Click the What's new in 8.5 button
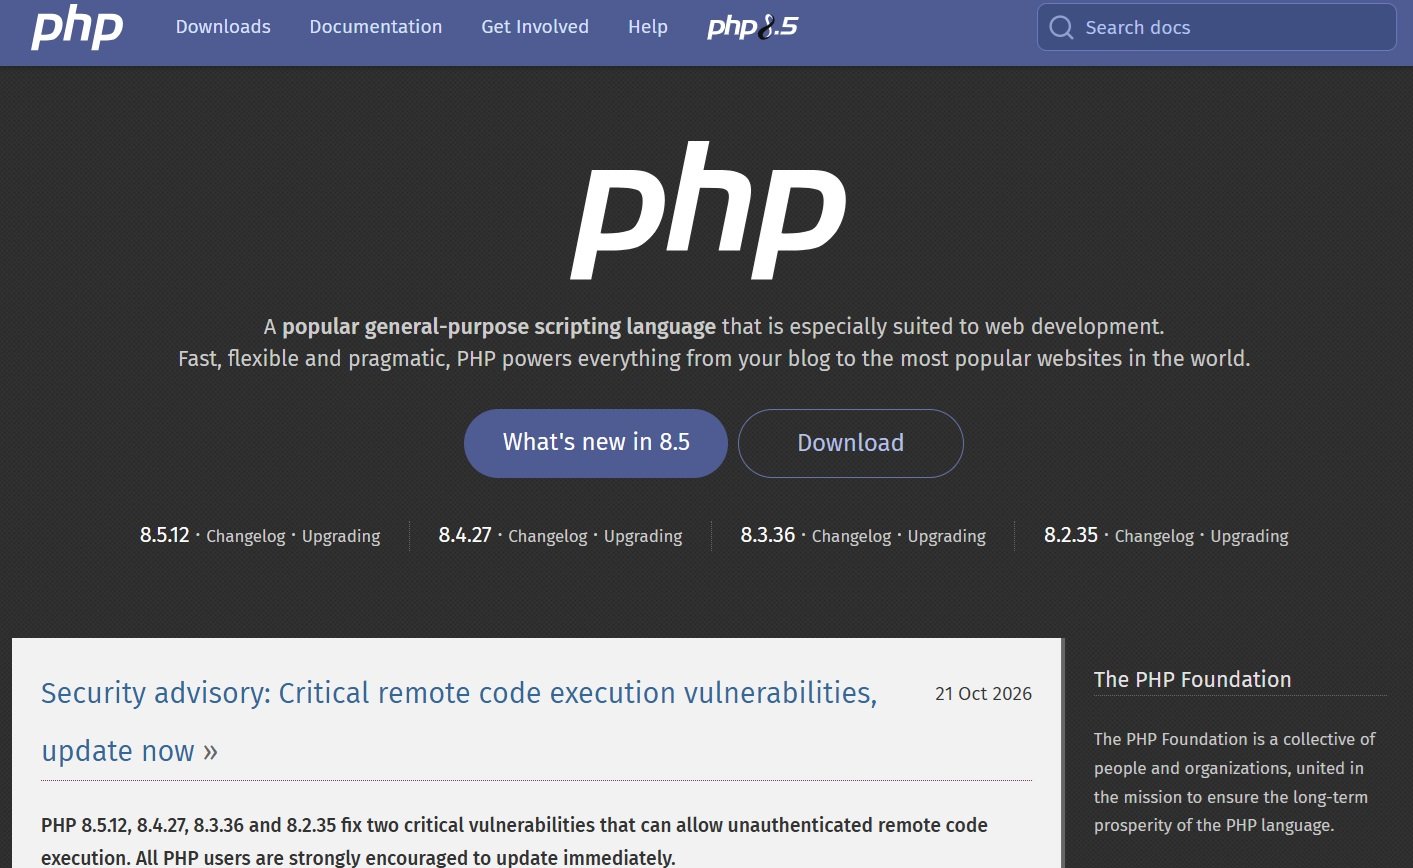Viewport: 1413px width, 868px height. click(x=596, y=443)
